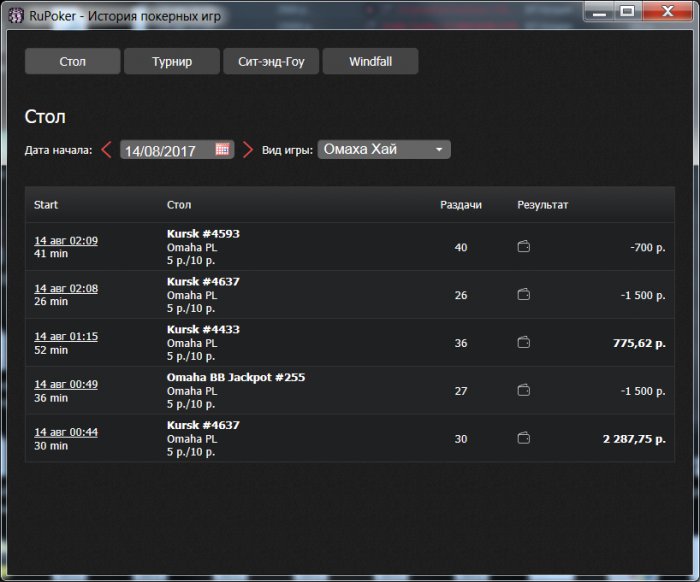Click wallet icon in the 30 min session row

click(x=524, y=438)
